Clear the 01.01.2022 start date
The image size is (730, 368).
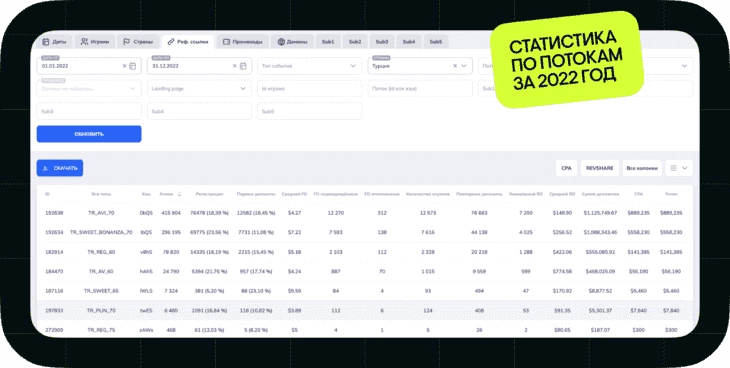pos(124,66)
